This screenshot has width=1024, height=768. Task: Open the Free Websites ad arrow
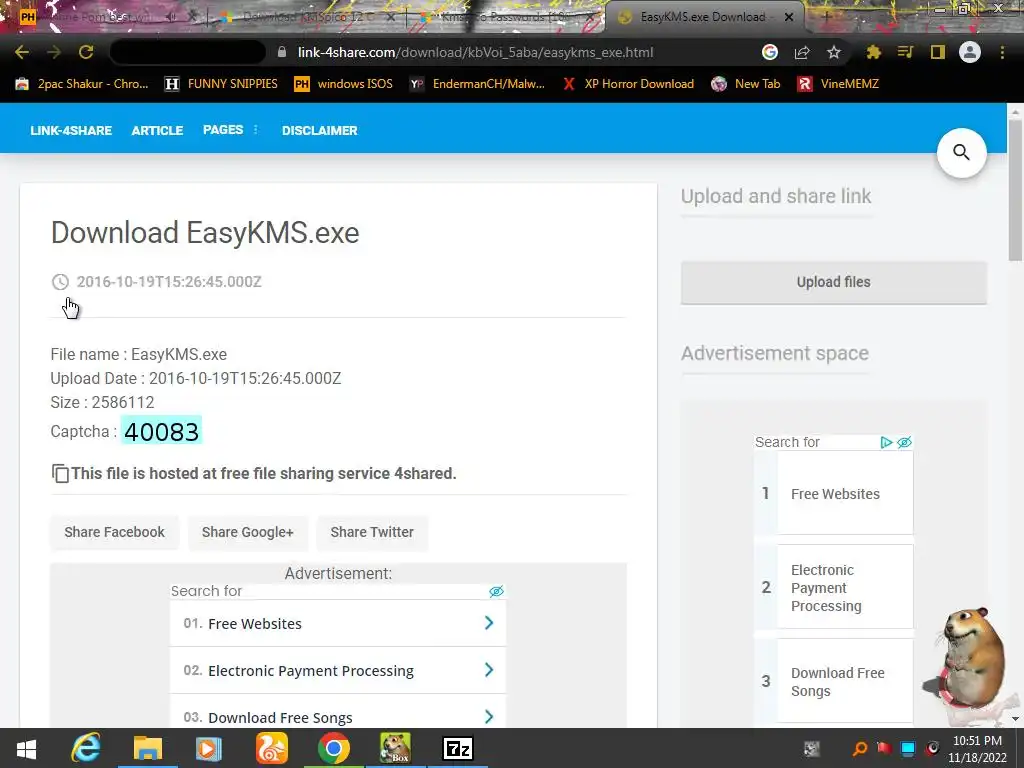[488, 623]
